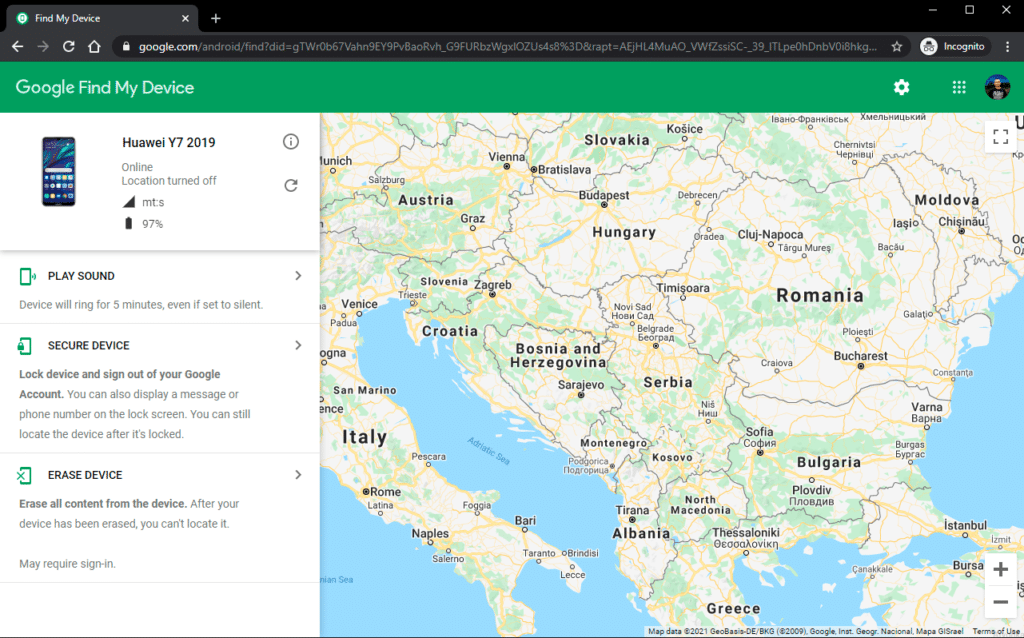Click the Google Find My Device title
The image size is (1024, 638).
(104, 88)
